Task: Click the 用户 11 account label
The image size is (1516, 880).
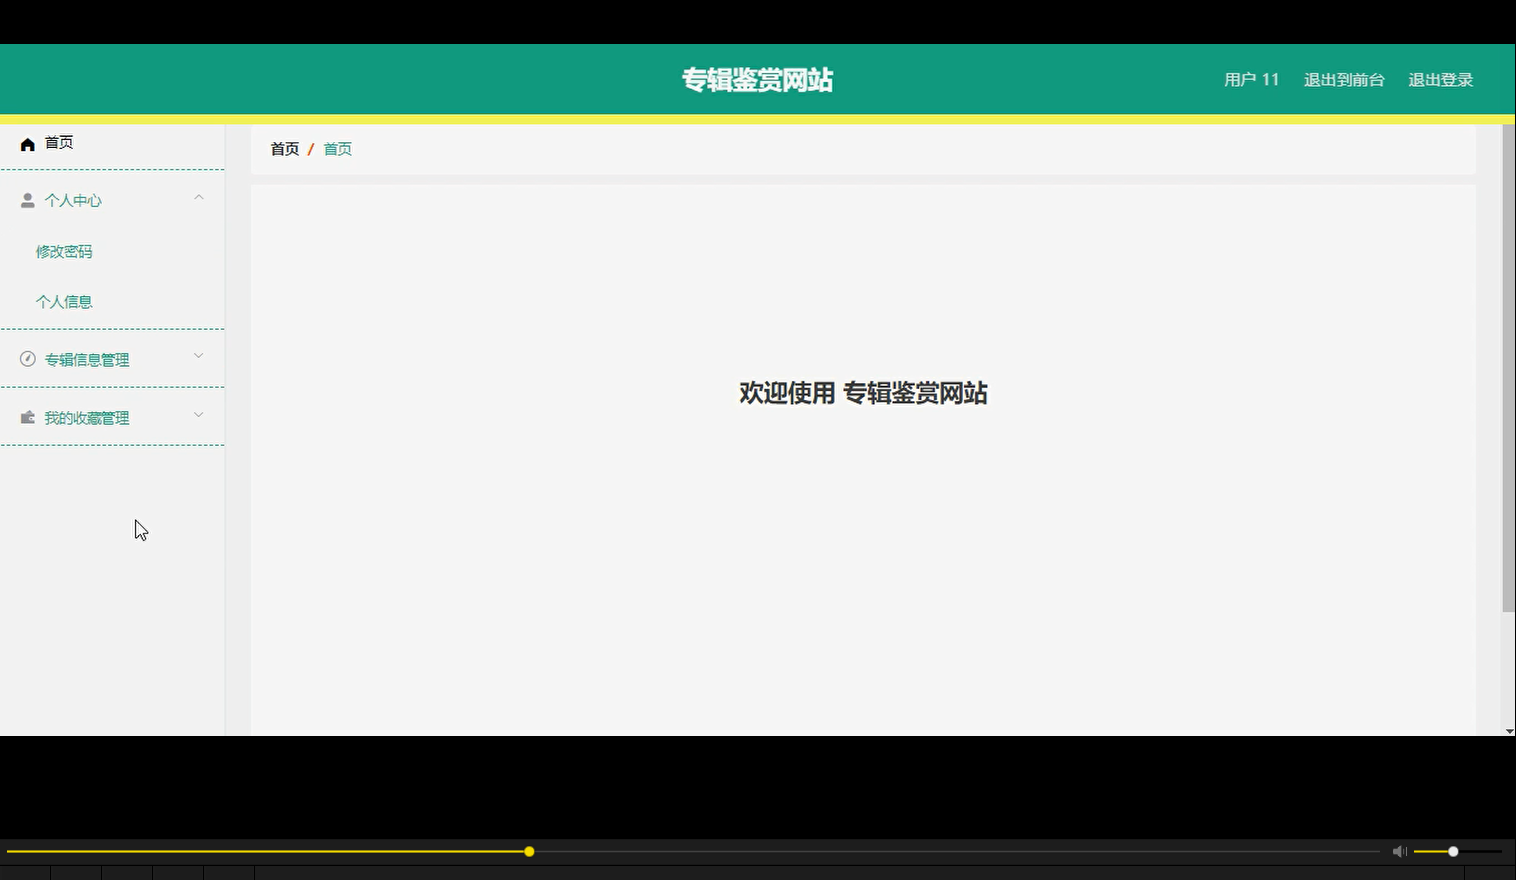Action: point(1250,79)
